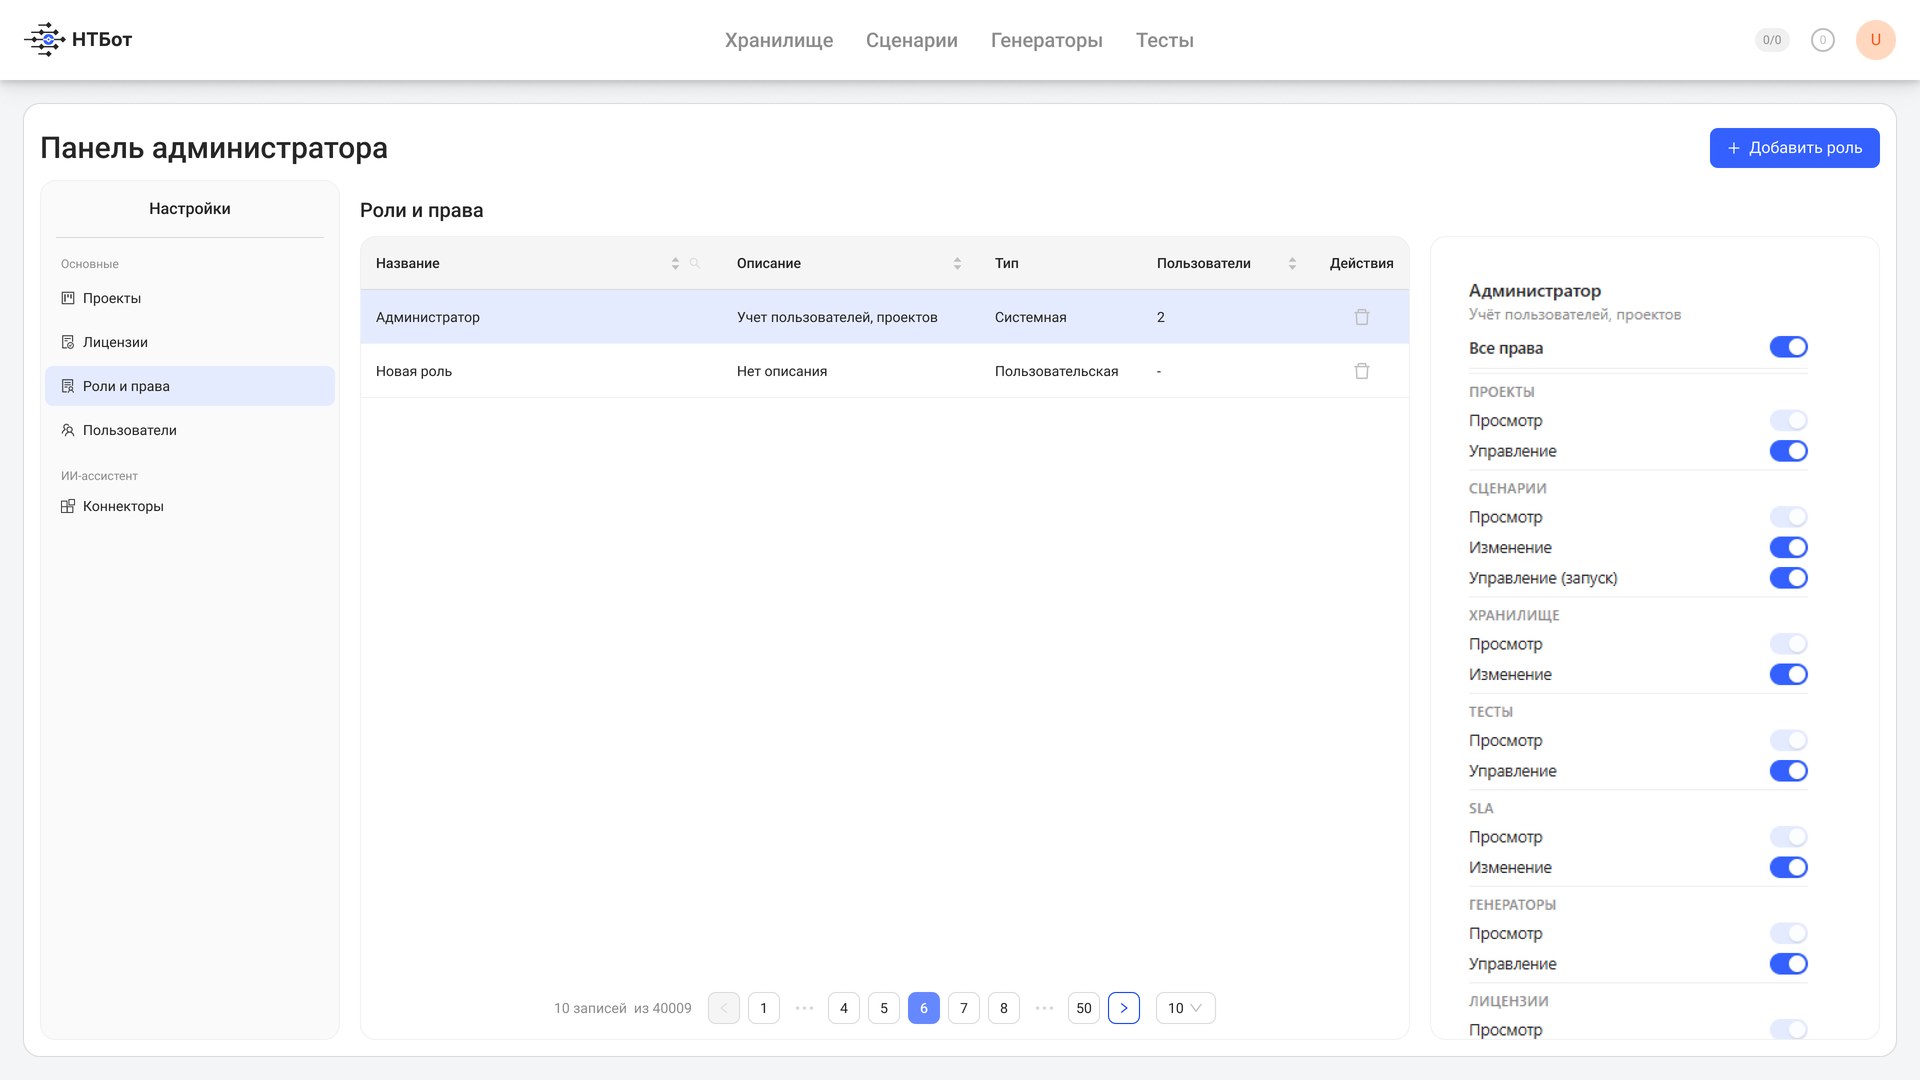Open the page size dropdown showing 10
Viewport: 1920px width, 1080px height.
(x=1185, y=1008)
